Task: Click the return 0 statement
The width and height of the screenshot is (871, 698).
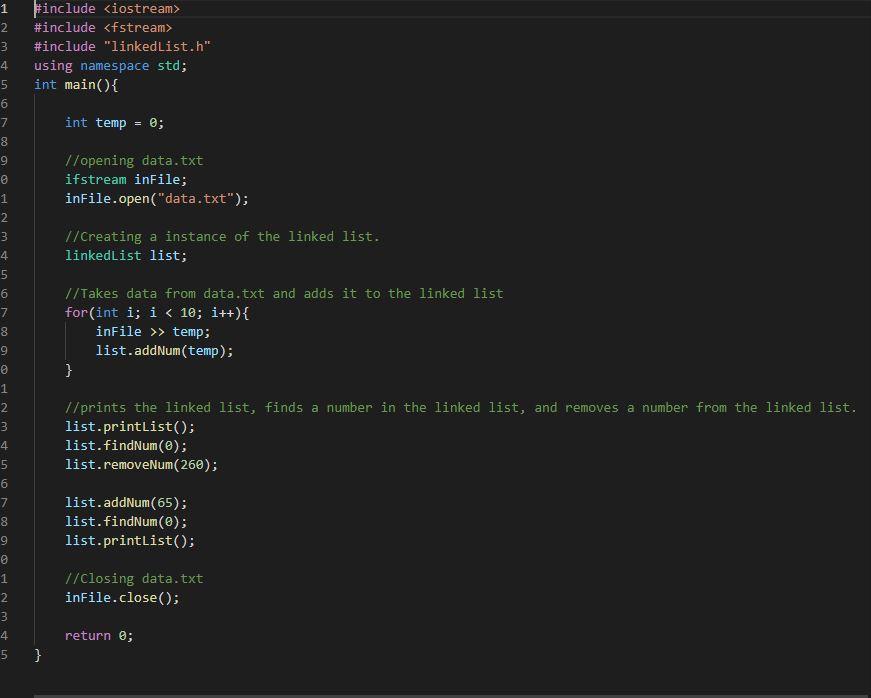Action: click(x=100, y=635)
